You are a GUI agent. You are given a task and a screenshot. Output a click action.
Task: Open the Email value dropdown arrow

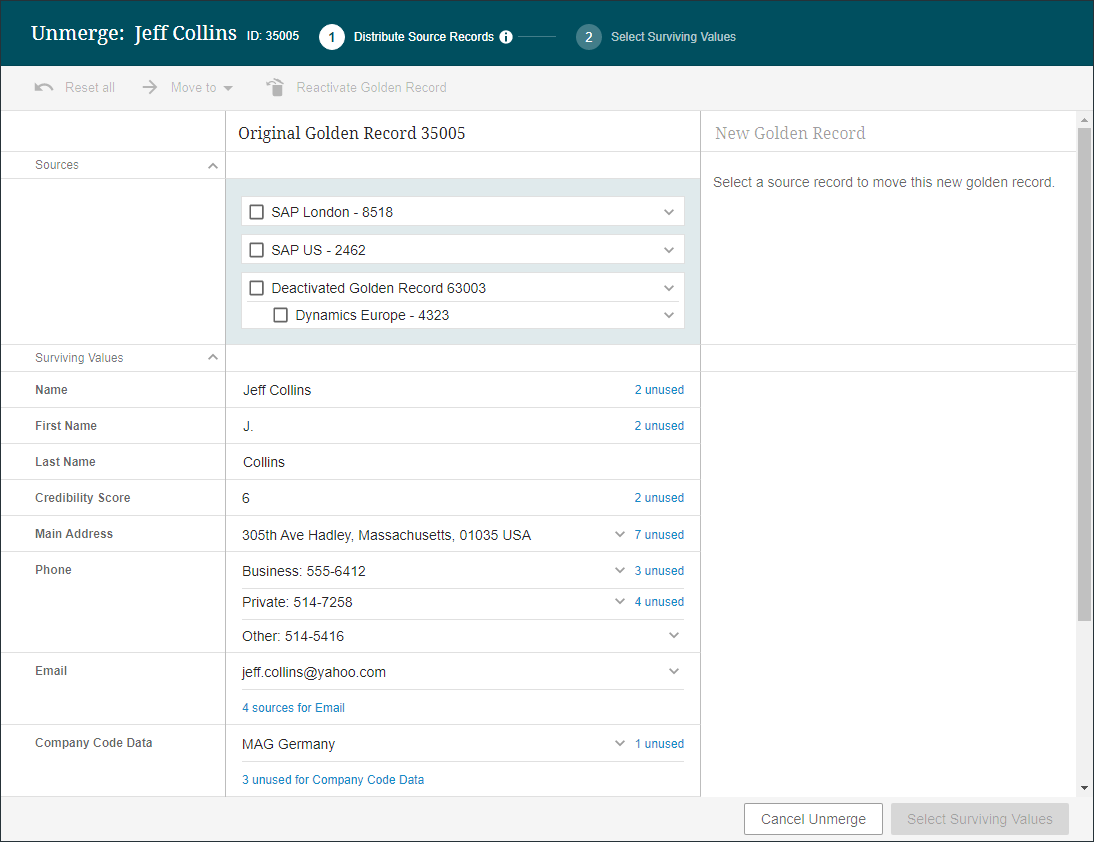coord(674,672)
